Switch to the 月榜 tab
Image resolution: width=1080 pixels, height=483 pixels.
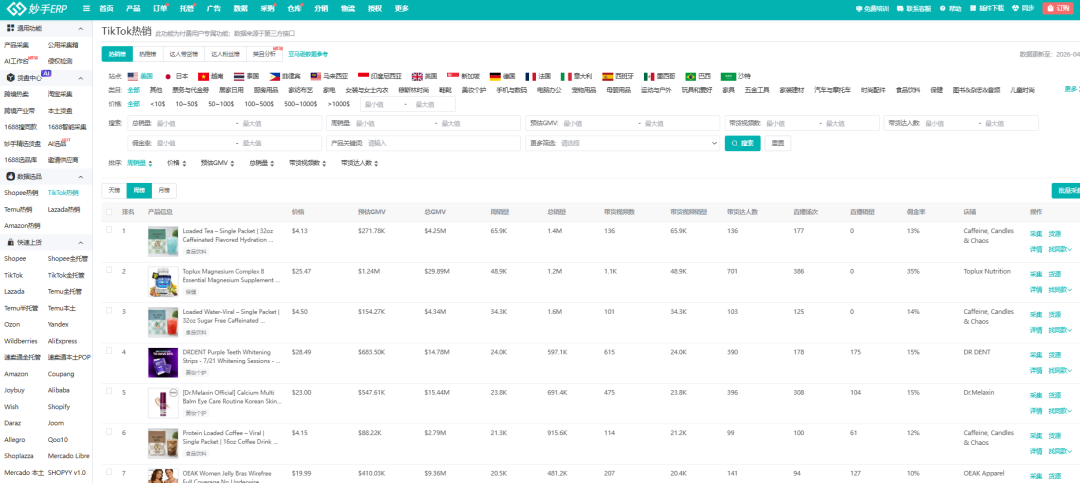(163, 189)
